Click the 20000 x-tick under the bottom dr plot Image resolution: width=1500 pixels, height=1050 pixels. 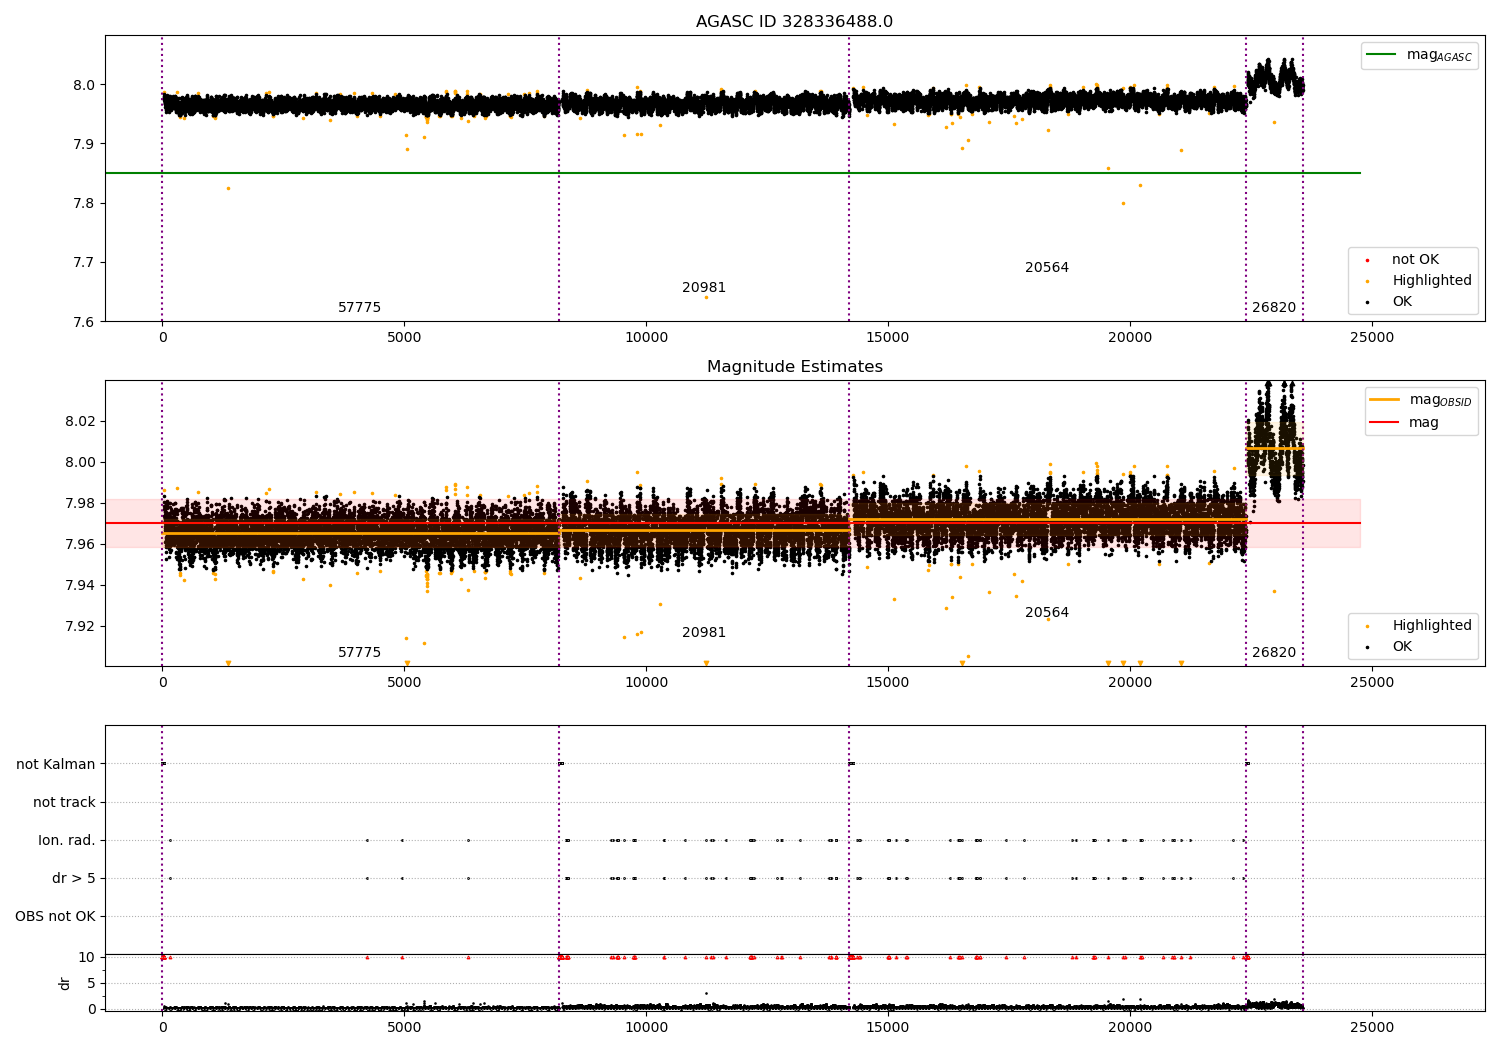[1130, 1028]
